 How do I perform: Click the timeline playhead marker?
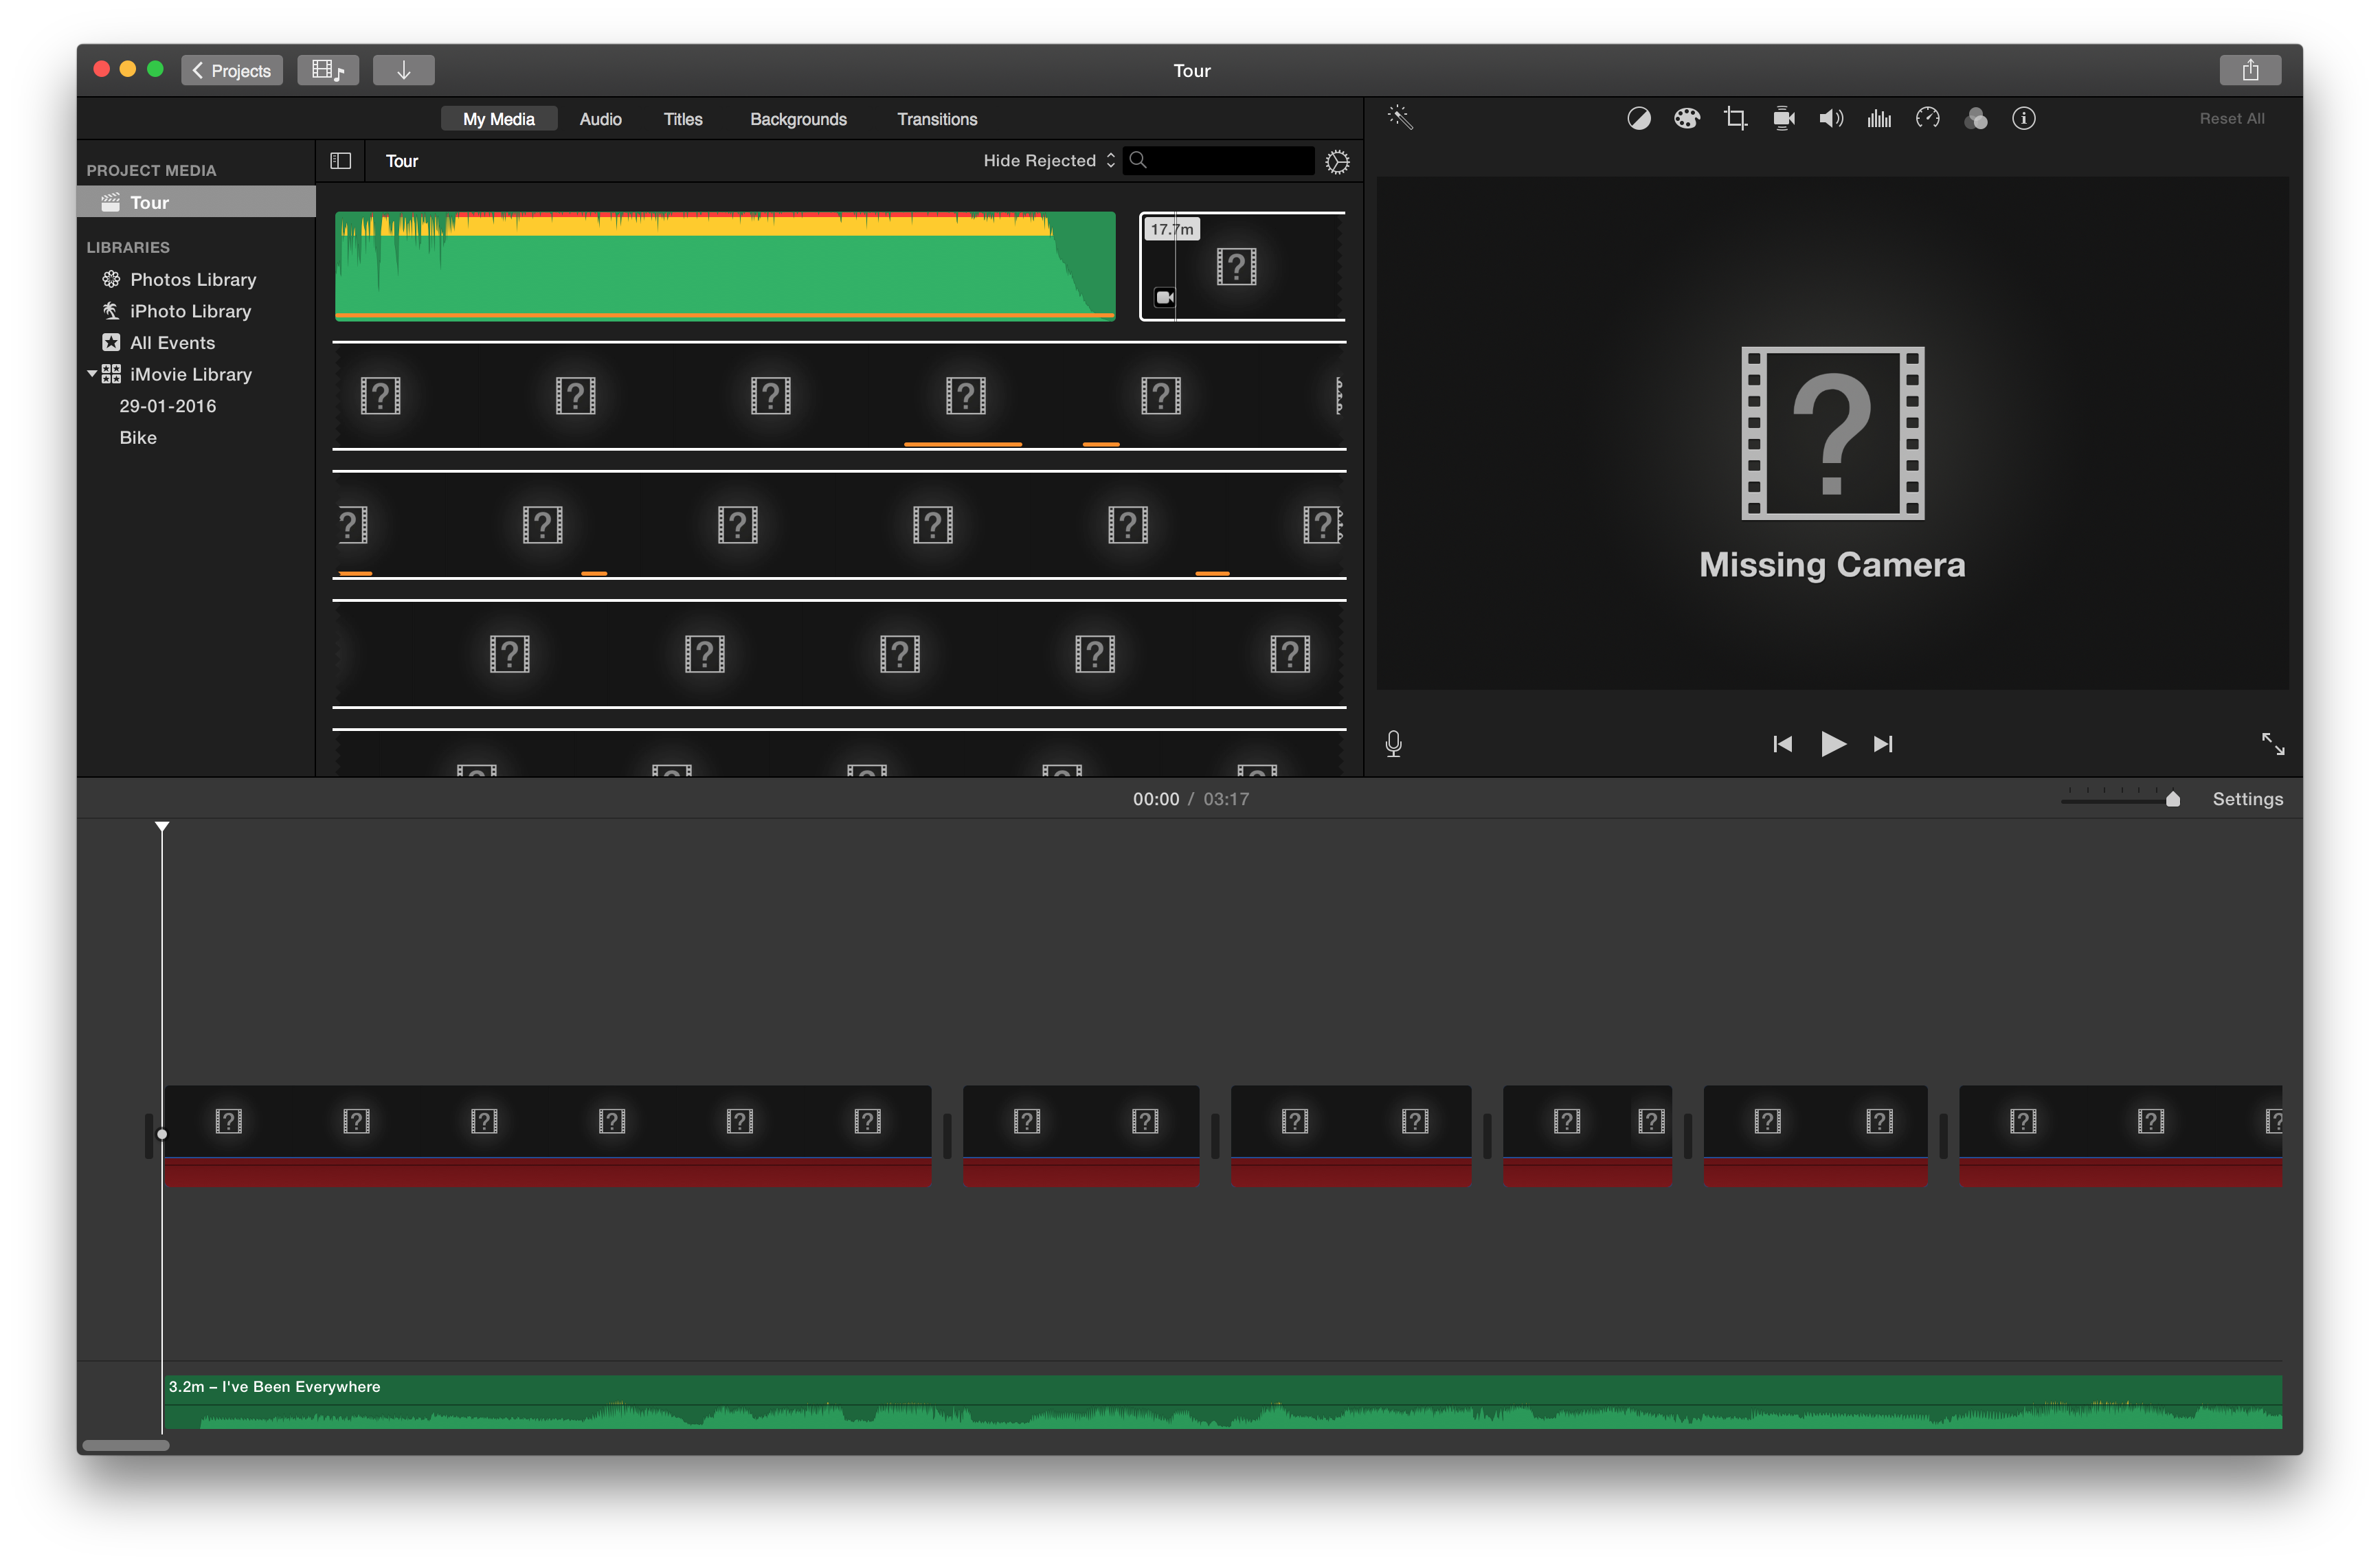tap(162, 827)
